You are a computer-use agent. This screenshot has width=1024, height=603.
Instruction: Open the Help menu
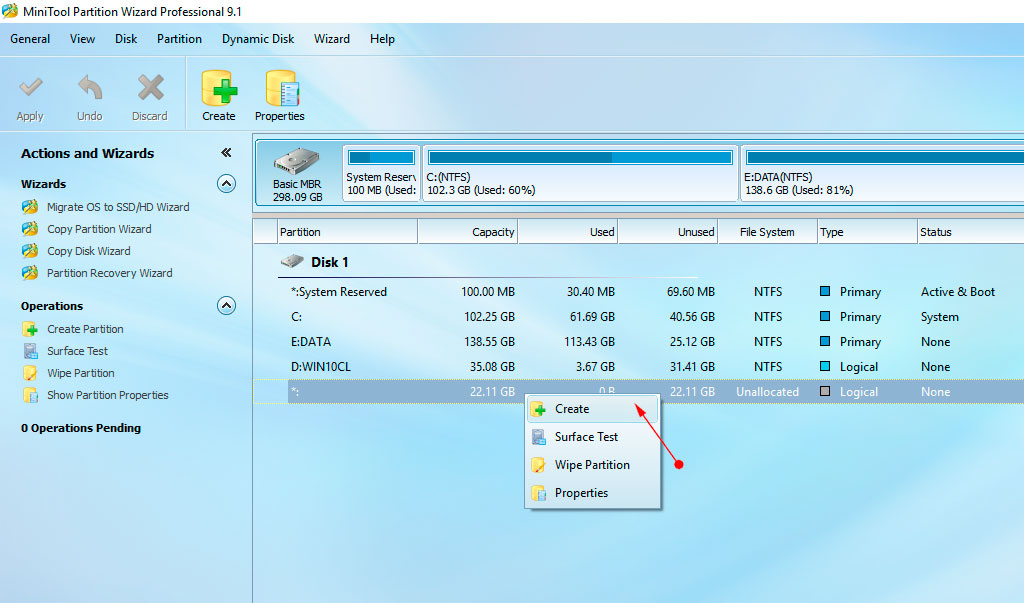coord(382,39)
